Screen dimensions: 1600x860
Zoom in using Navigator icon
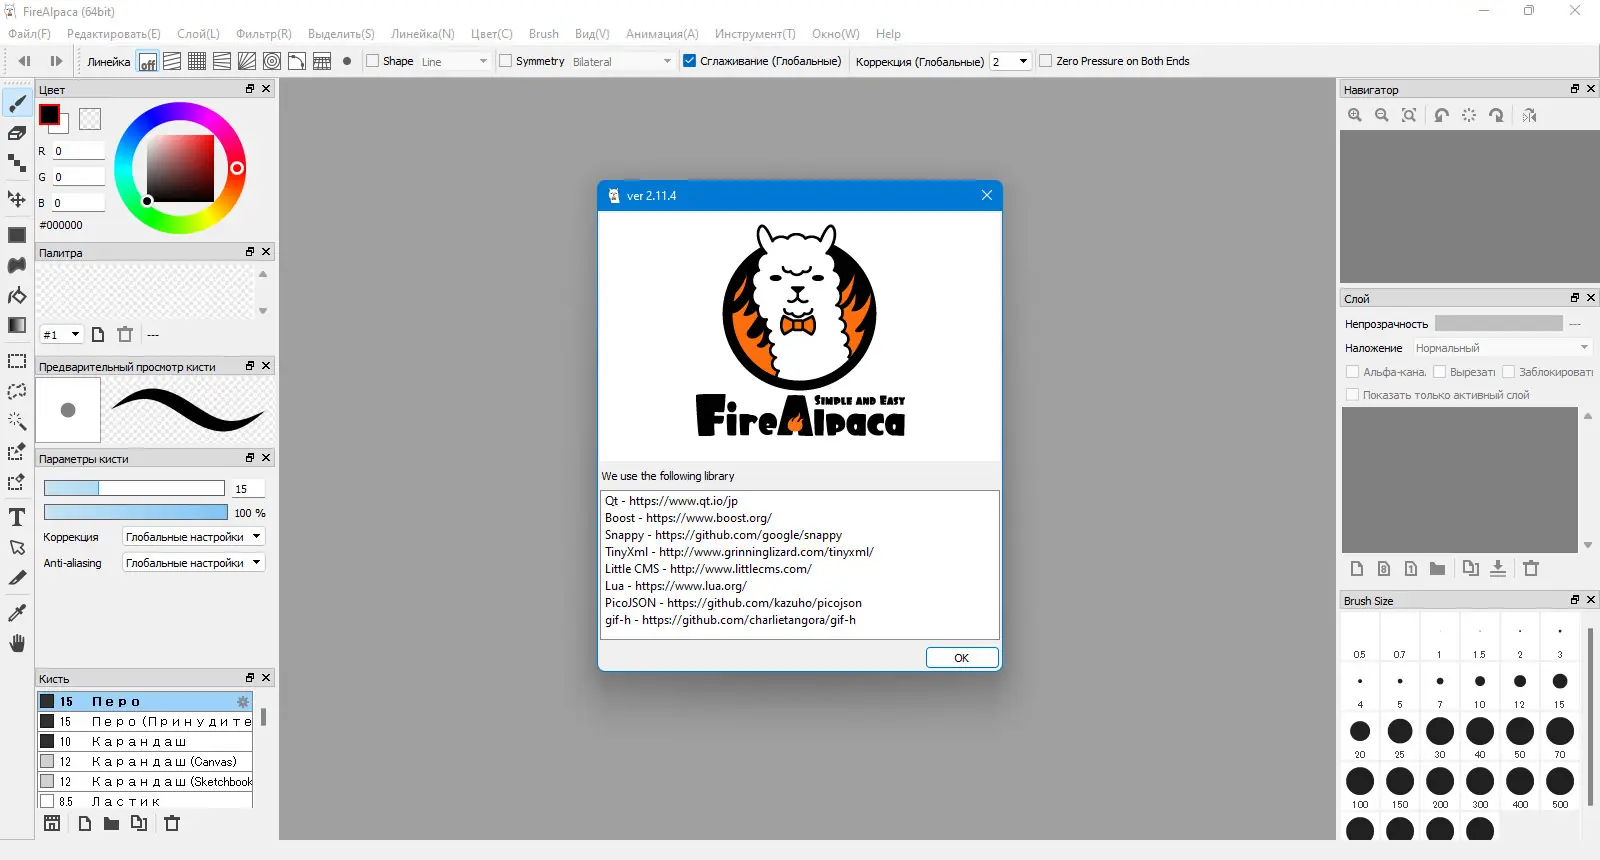pyautogui.click(x=1355, y=115)
